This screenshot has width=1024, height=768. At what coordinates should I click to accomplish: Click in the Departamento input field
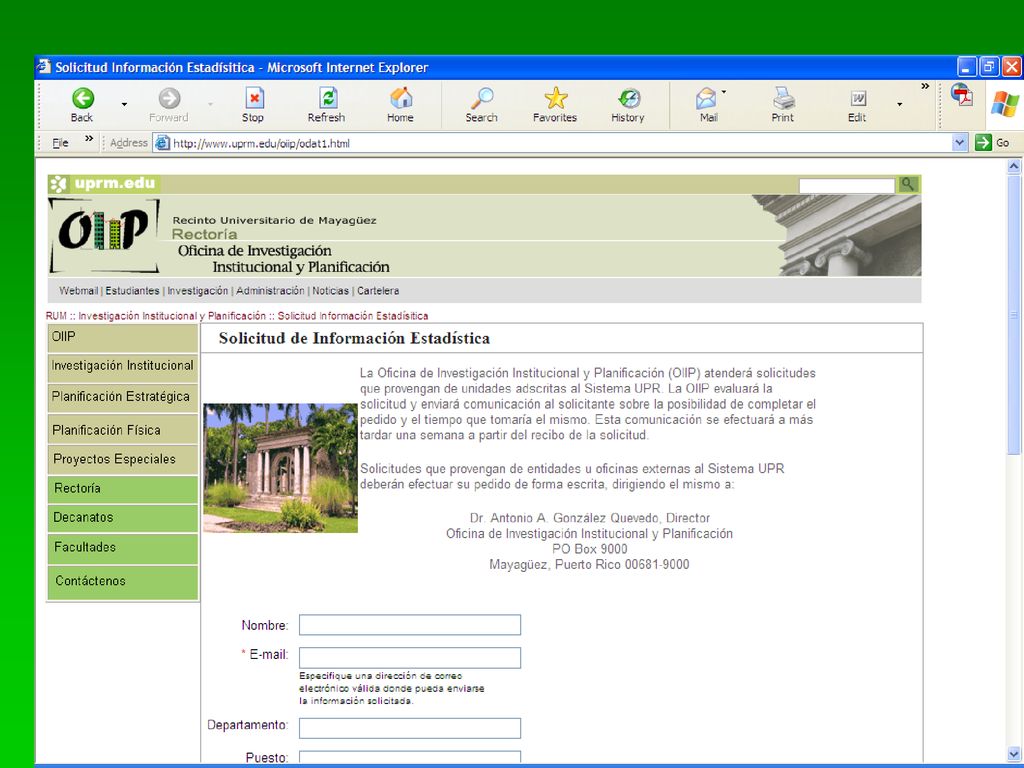[x=410, y=728]
